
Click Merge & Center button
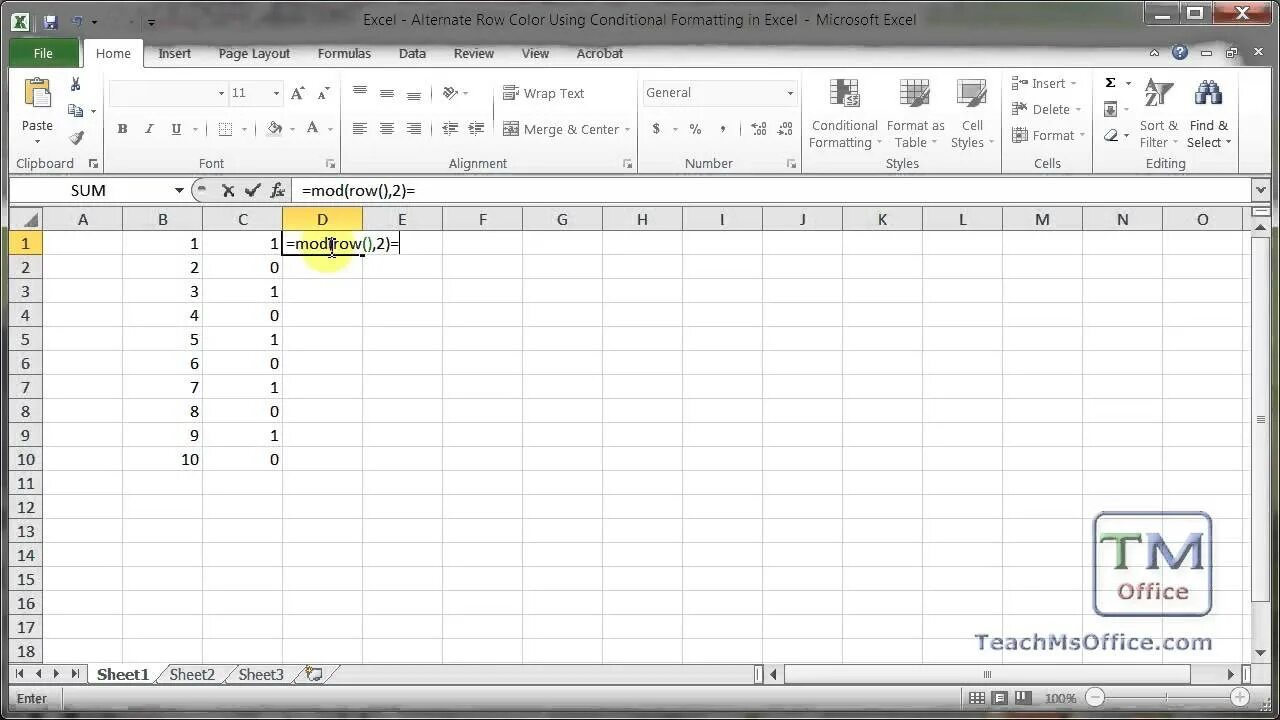[566, 129]
